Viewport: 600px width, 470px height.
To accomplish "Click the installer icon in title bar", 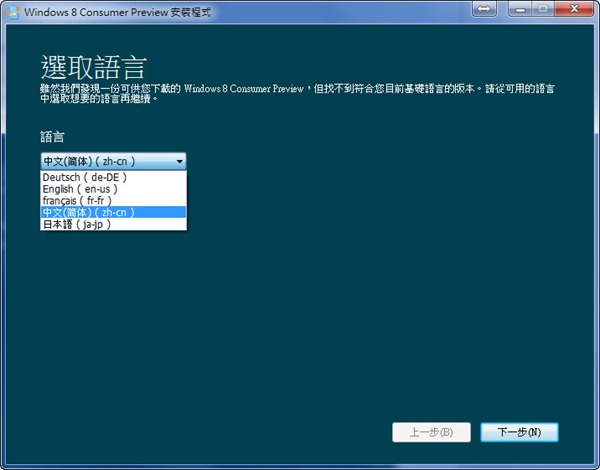I will tap(13, 12).
